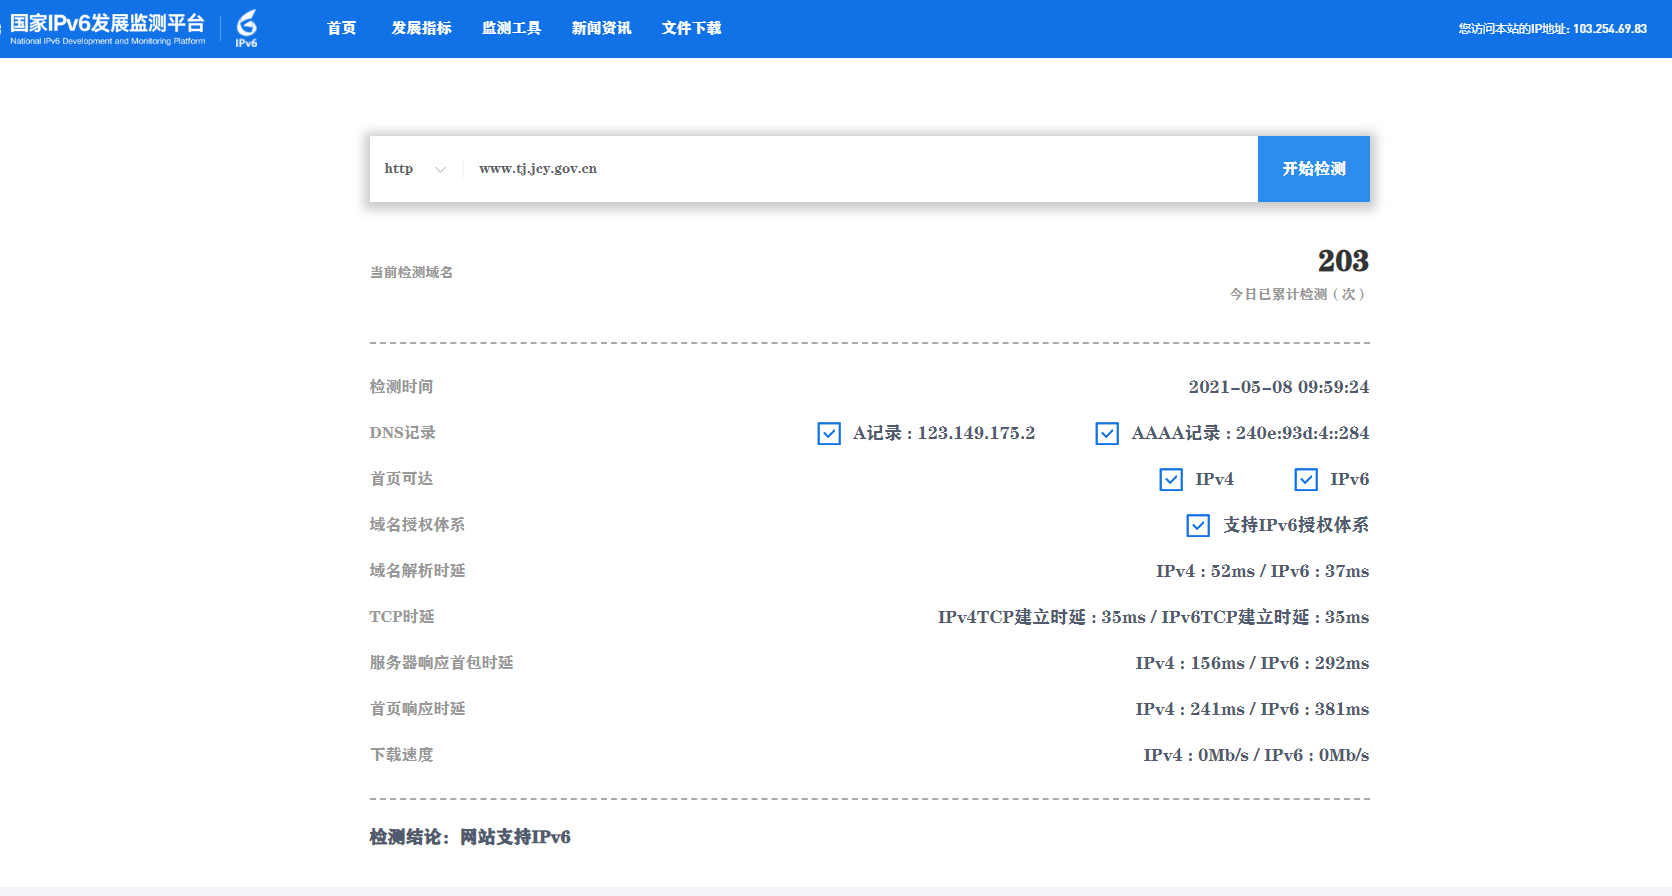1672x896 pixels.
Task: Toggle the A记录 checkbox
Action: click(829, 433)
